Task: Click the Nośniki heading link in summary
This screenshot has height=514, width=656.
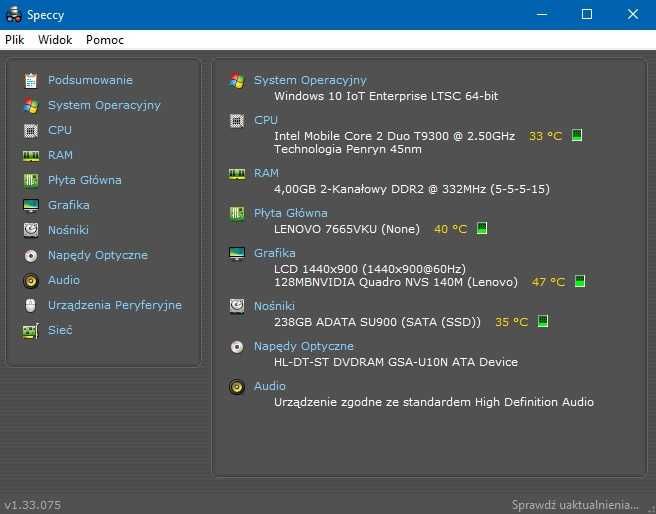Action: pyautogui.click(x=274, y=306)
